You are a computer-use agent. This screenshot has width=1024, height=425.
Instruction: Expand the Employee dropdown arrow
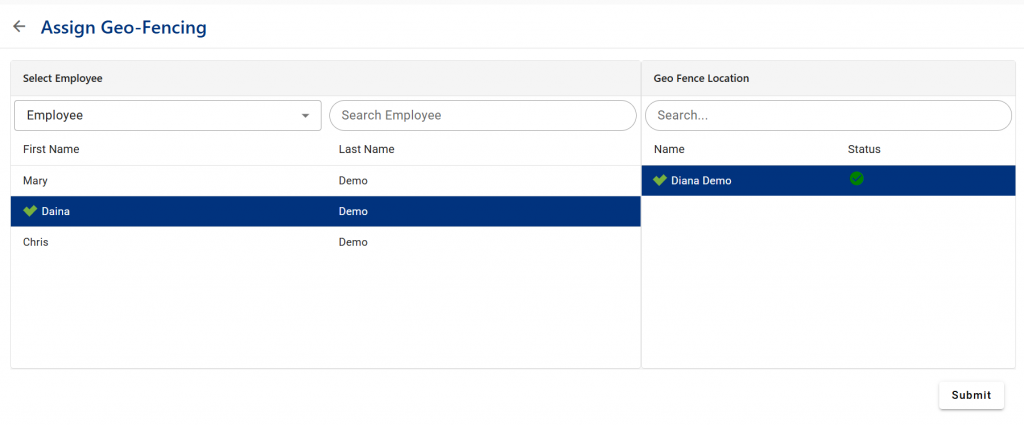point(305,116)
